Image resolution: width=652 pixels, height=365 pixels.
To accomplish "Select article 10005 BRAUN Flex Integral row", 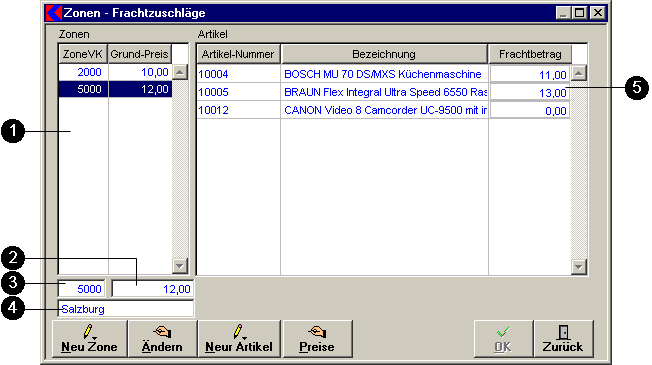I will coord(383,92).
